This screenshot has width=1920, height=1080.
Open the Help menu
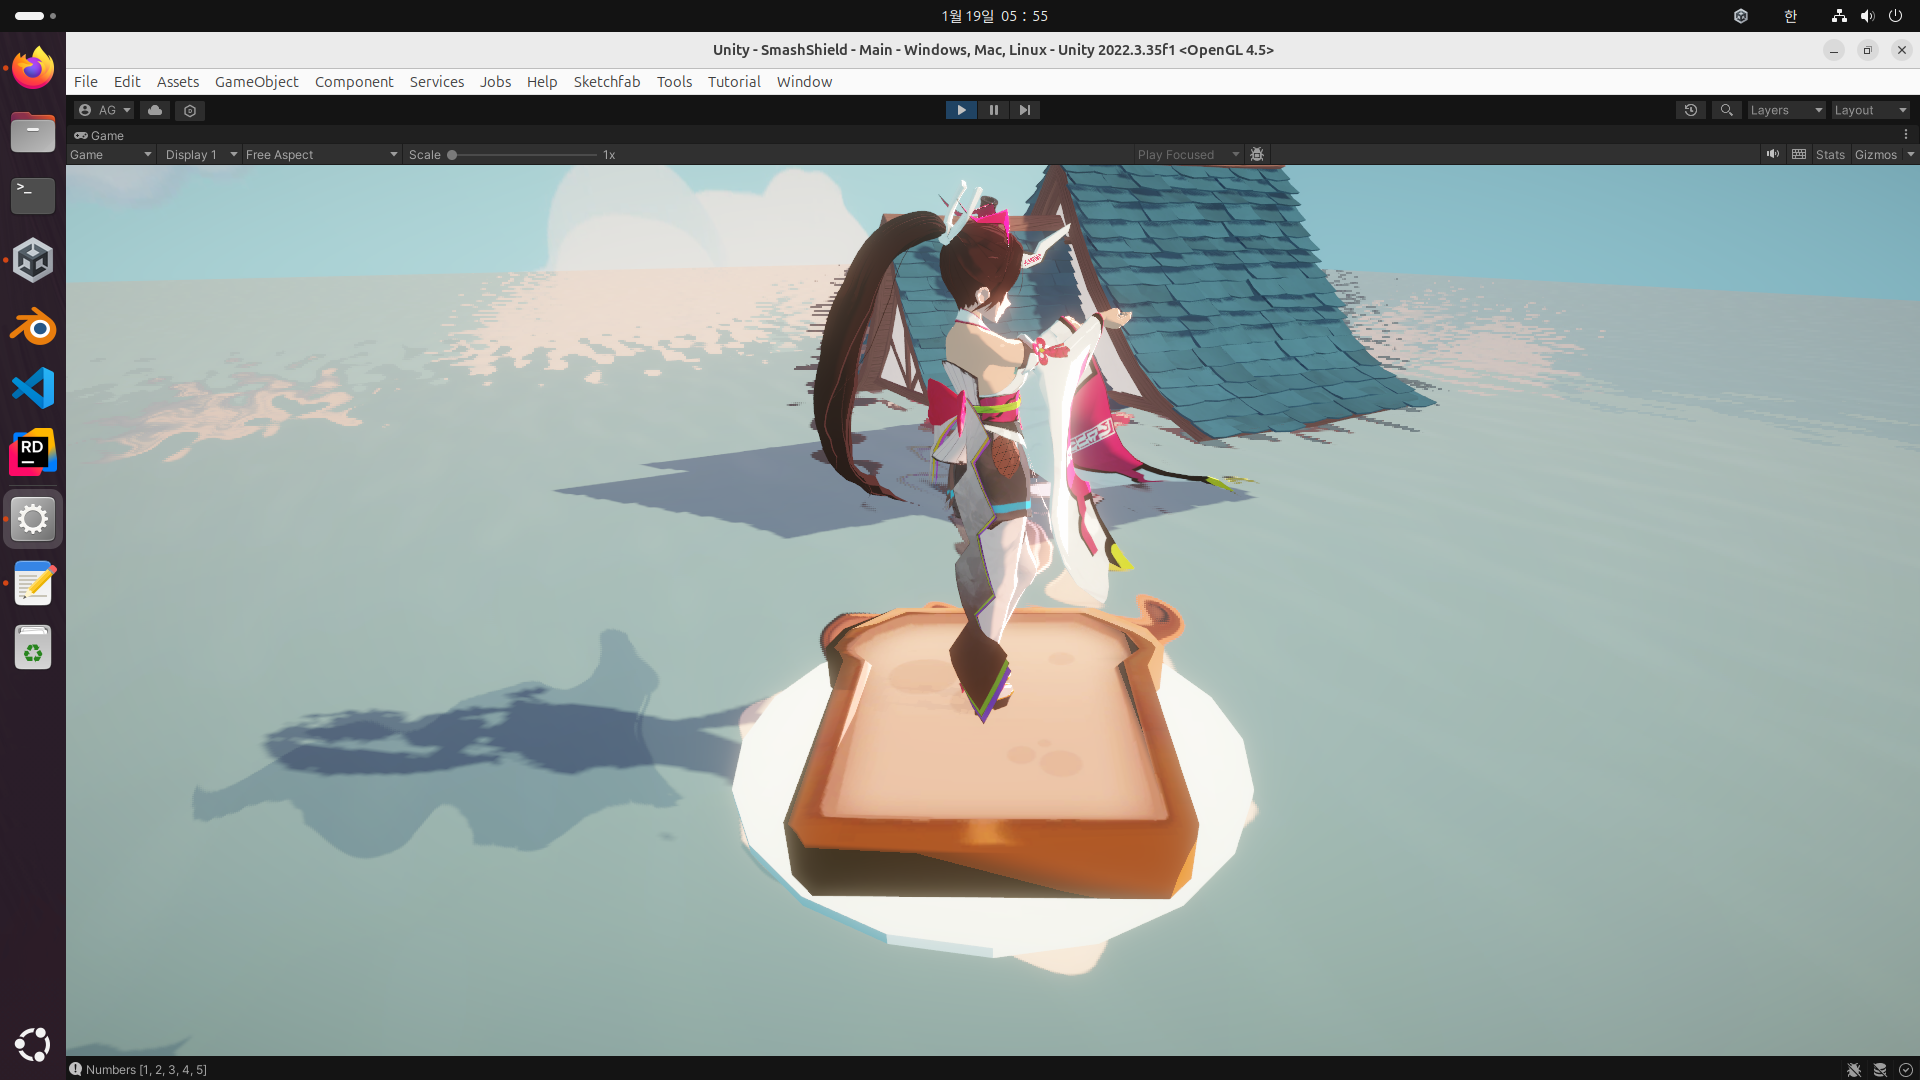(542, 82)
